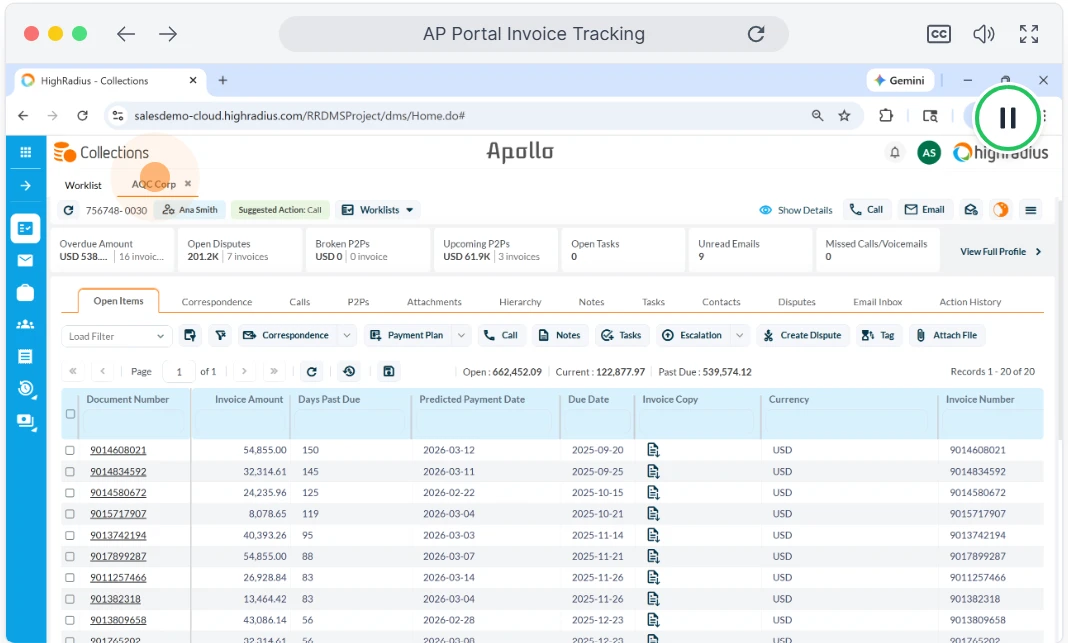Select the checkbox for row 9015717907
This screenshot has width=1068, height=643.
coord(69,514)
